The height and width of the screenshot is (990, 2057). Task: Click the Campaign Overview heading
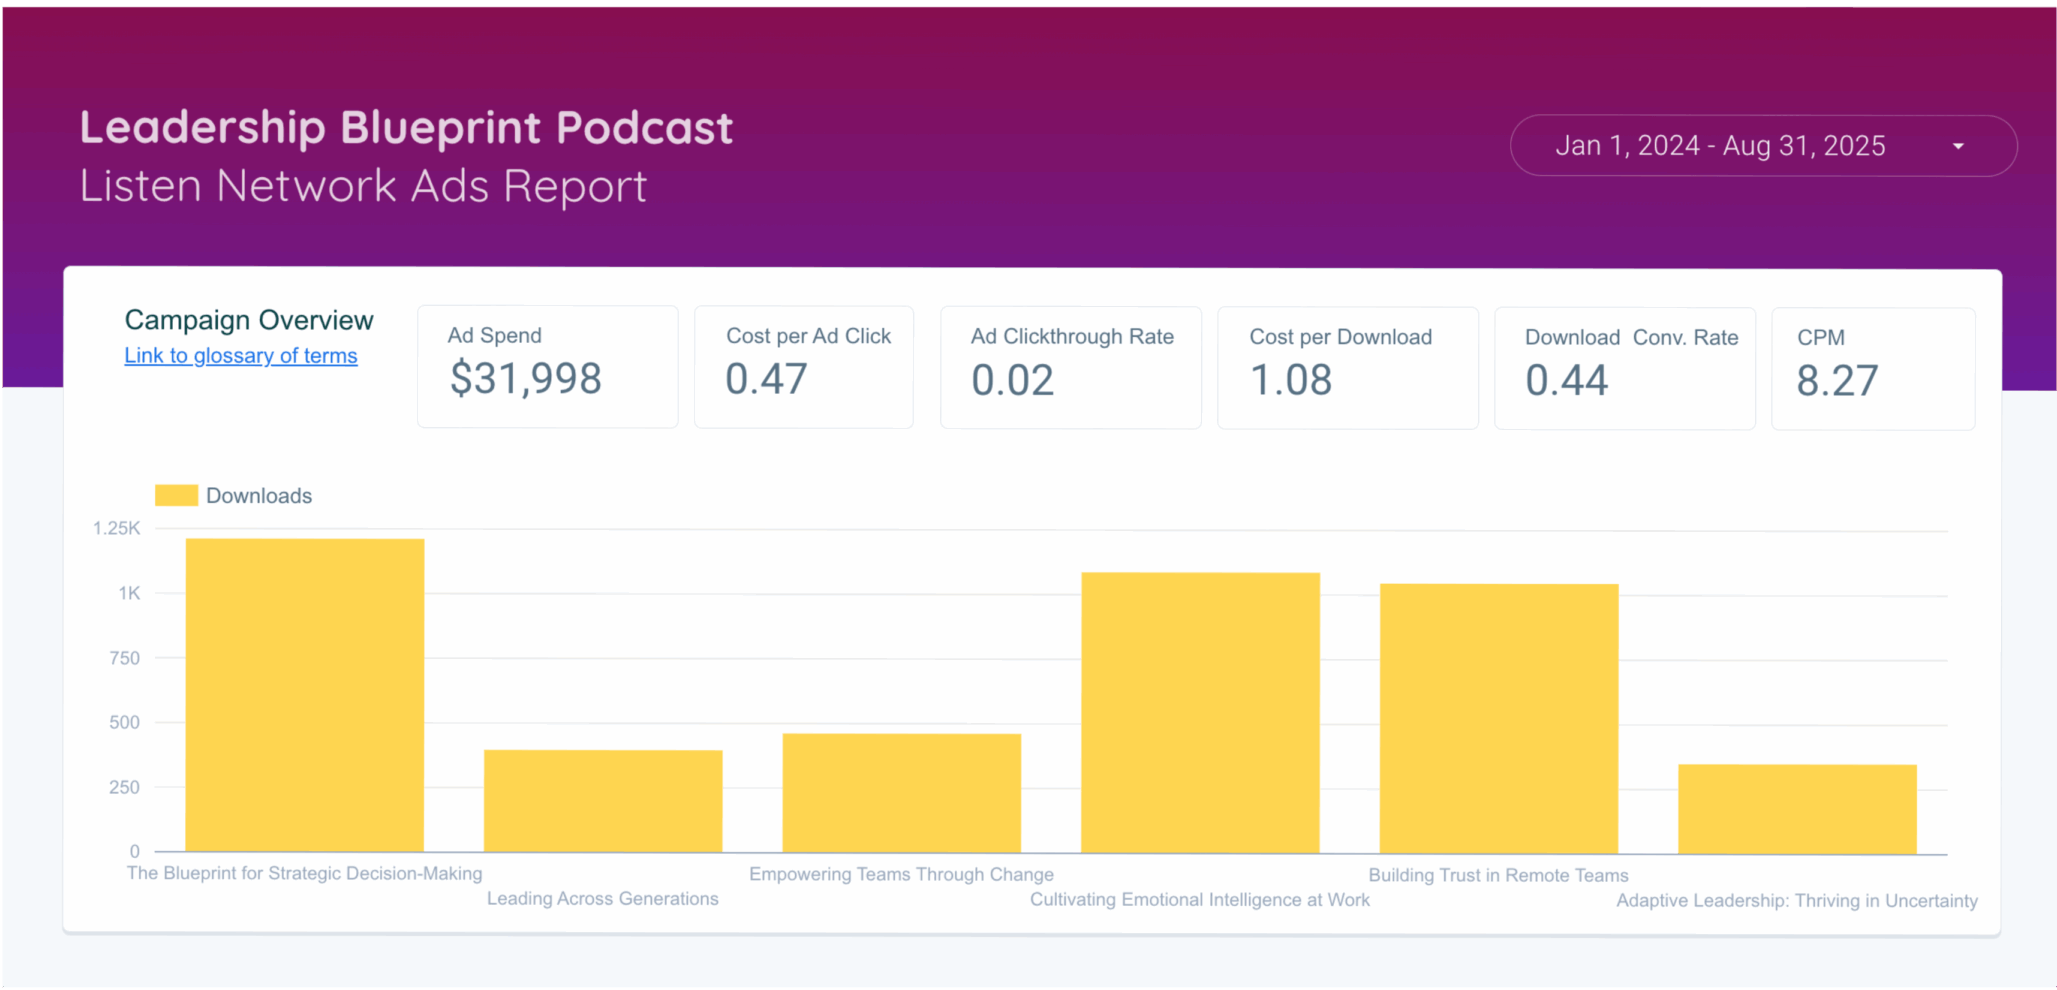click(248, 320)
